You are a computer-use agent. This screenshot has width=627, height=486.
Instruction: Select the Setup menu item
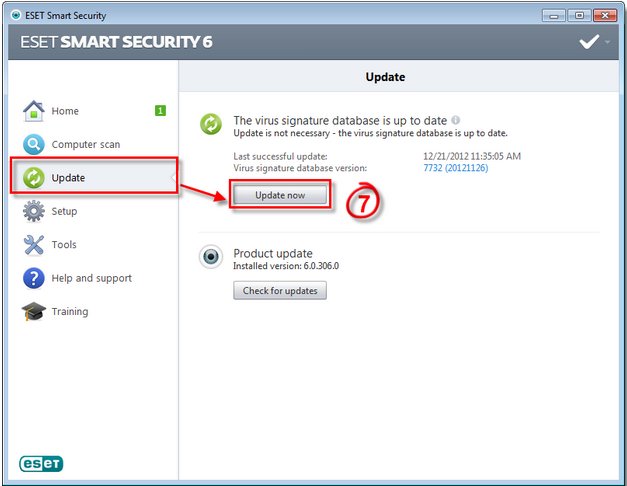[64, 211]
